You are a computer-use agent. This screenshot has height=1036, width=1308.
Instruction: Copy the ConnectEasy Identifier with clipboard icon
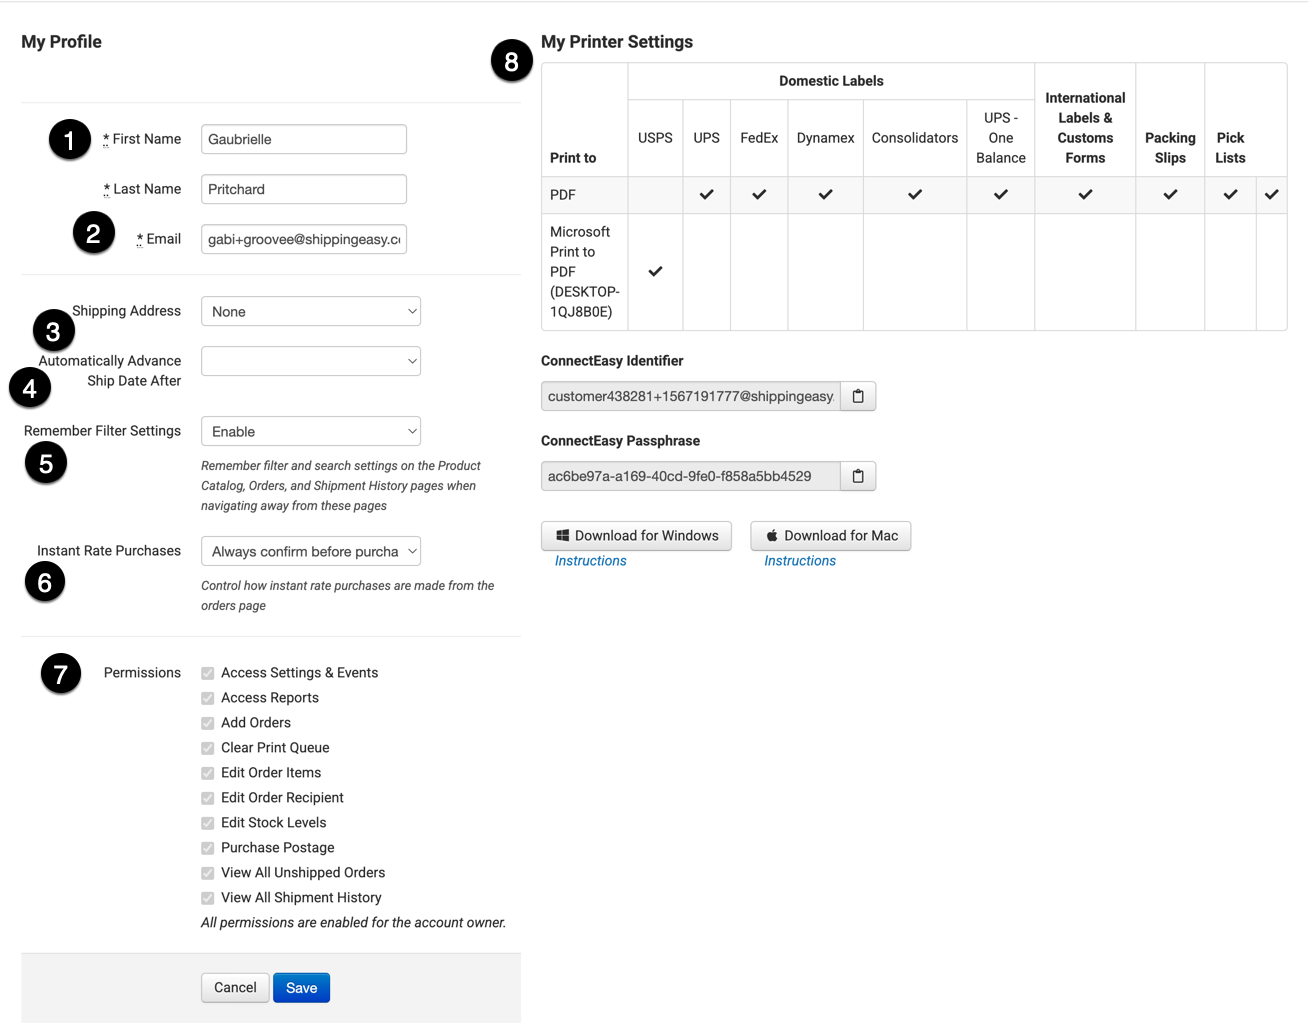(x=858, y=396)
